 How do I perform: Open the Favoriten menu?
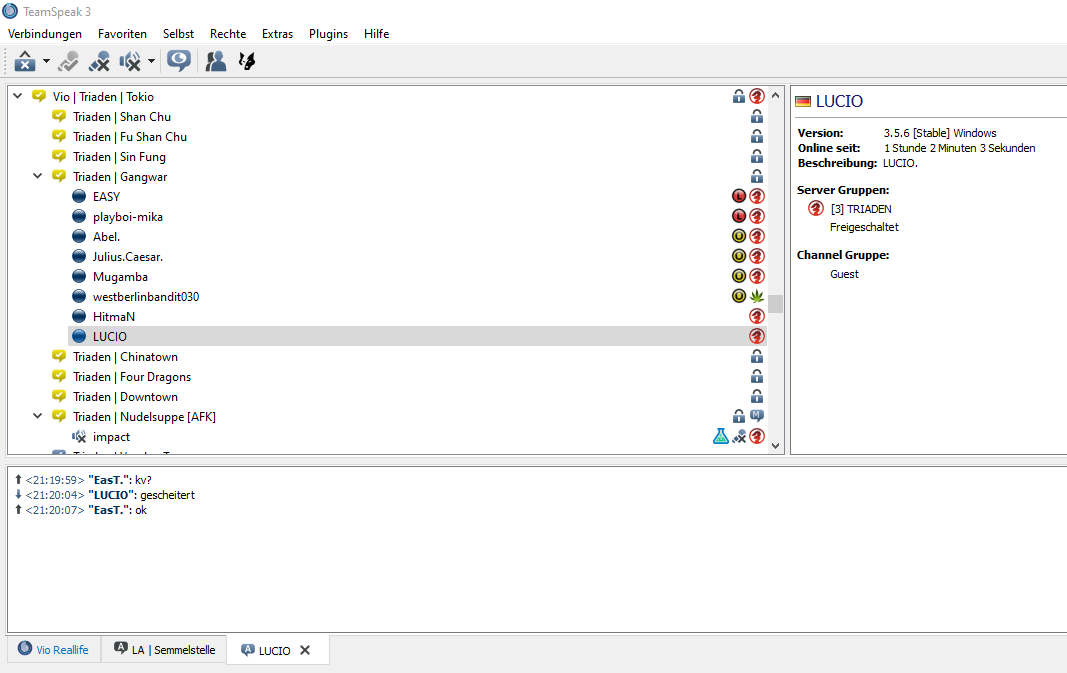[122, 34]
